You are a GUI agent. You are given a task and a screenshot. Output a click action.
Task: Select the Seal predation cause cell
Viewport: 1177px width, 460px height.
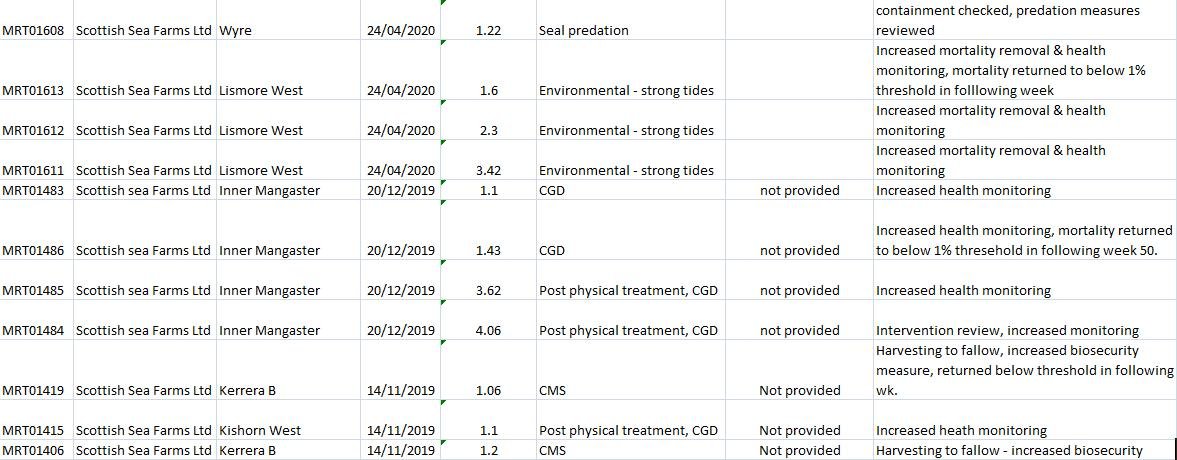coord(584,30)
